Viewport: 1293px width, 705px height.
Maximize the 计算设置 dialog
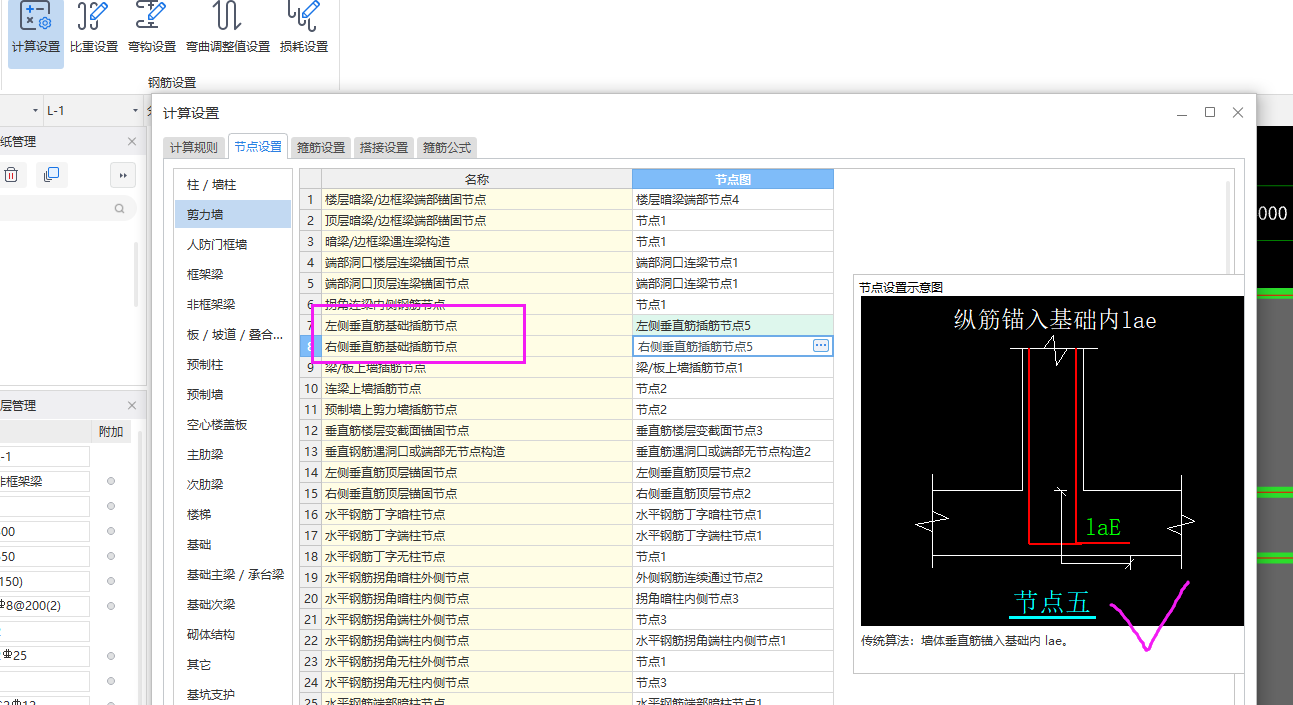(x=1210, y=113)
